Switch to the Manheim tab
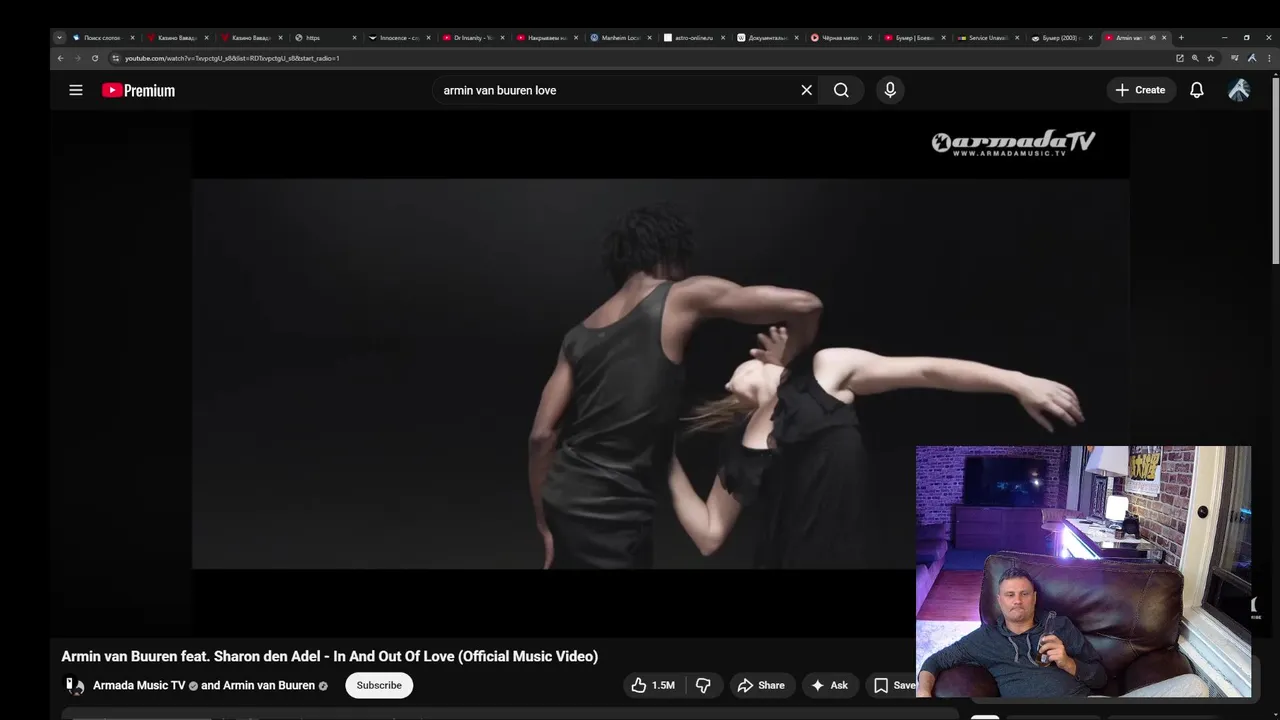1280x720 pixels. [620, 38]
